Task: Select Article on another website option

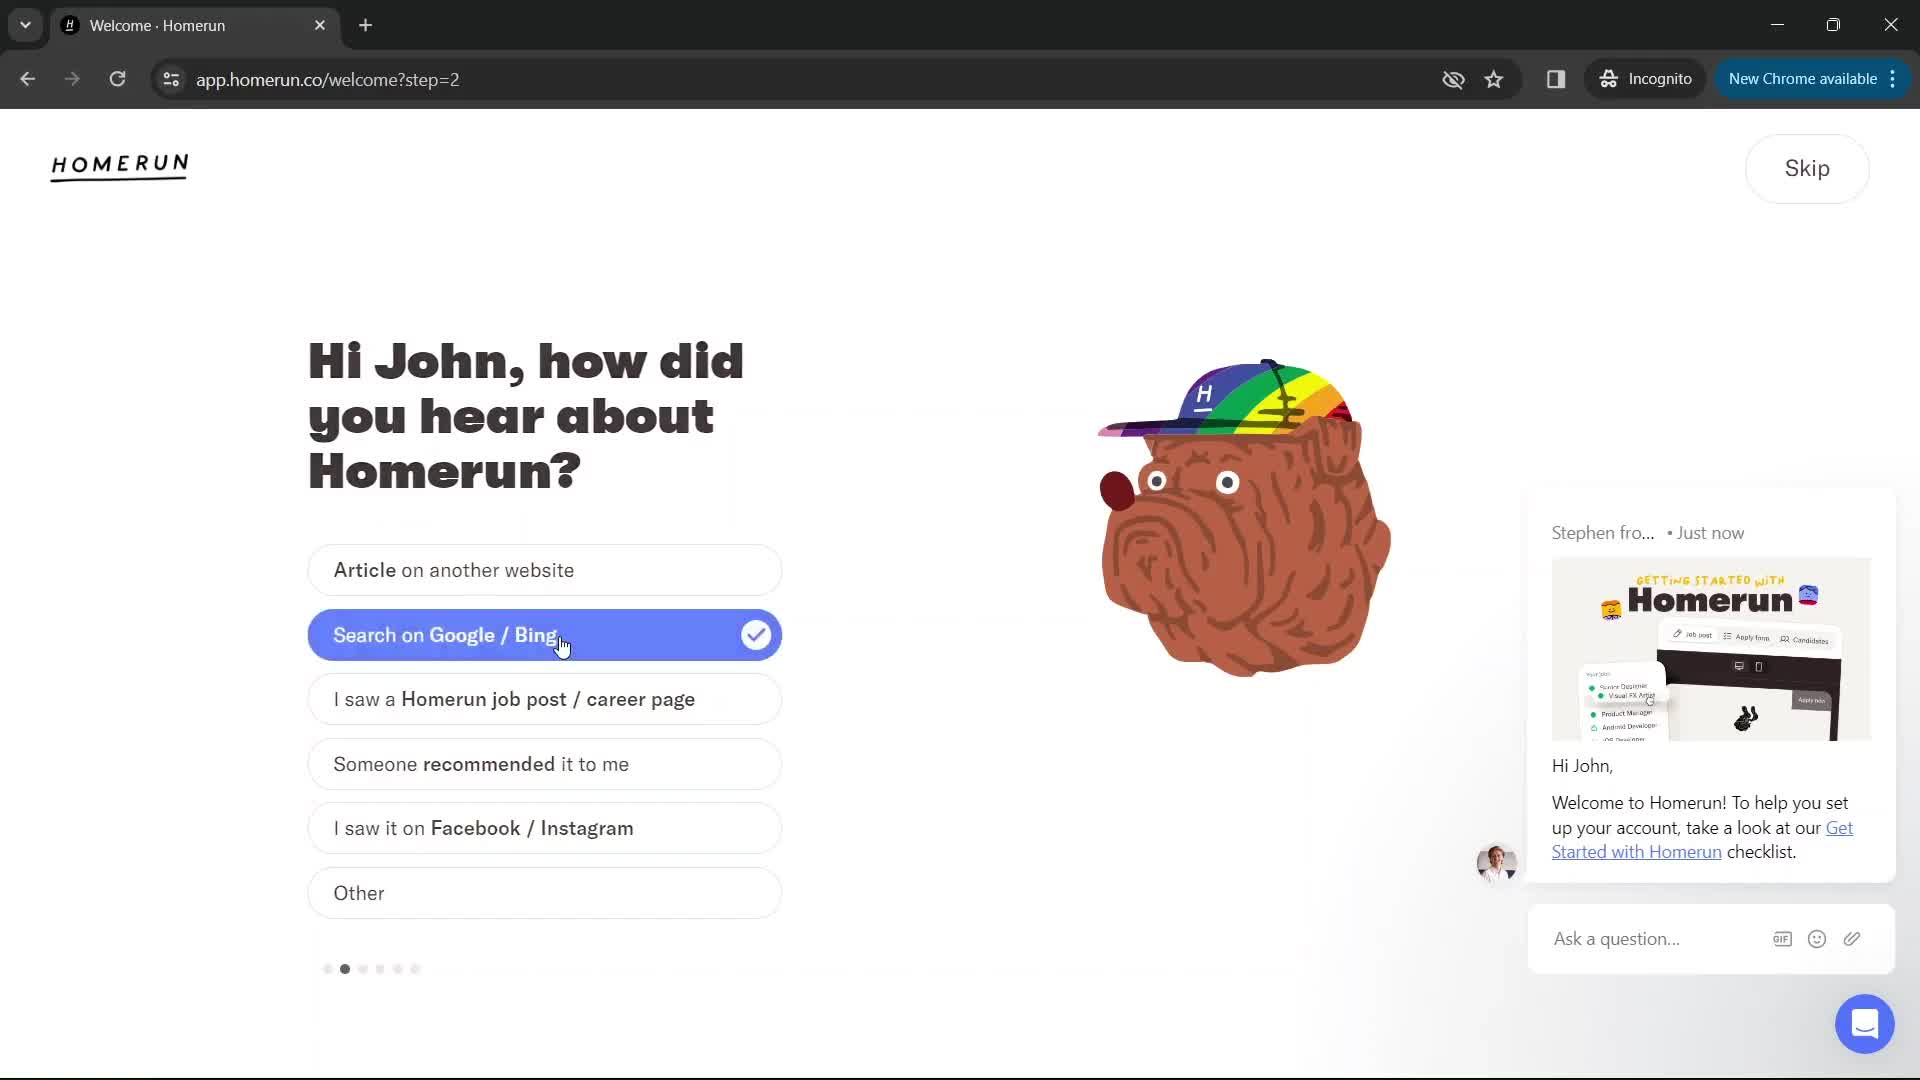Action: (544, 570)
